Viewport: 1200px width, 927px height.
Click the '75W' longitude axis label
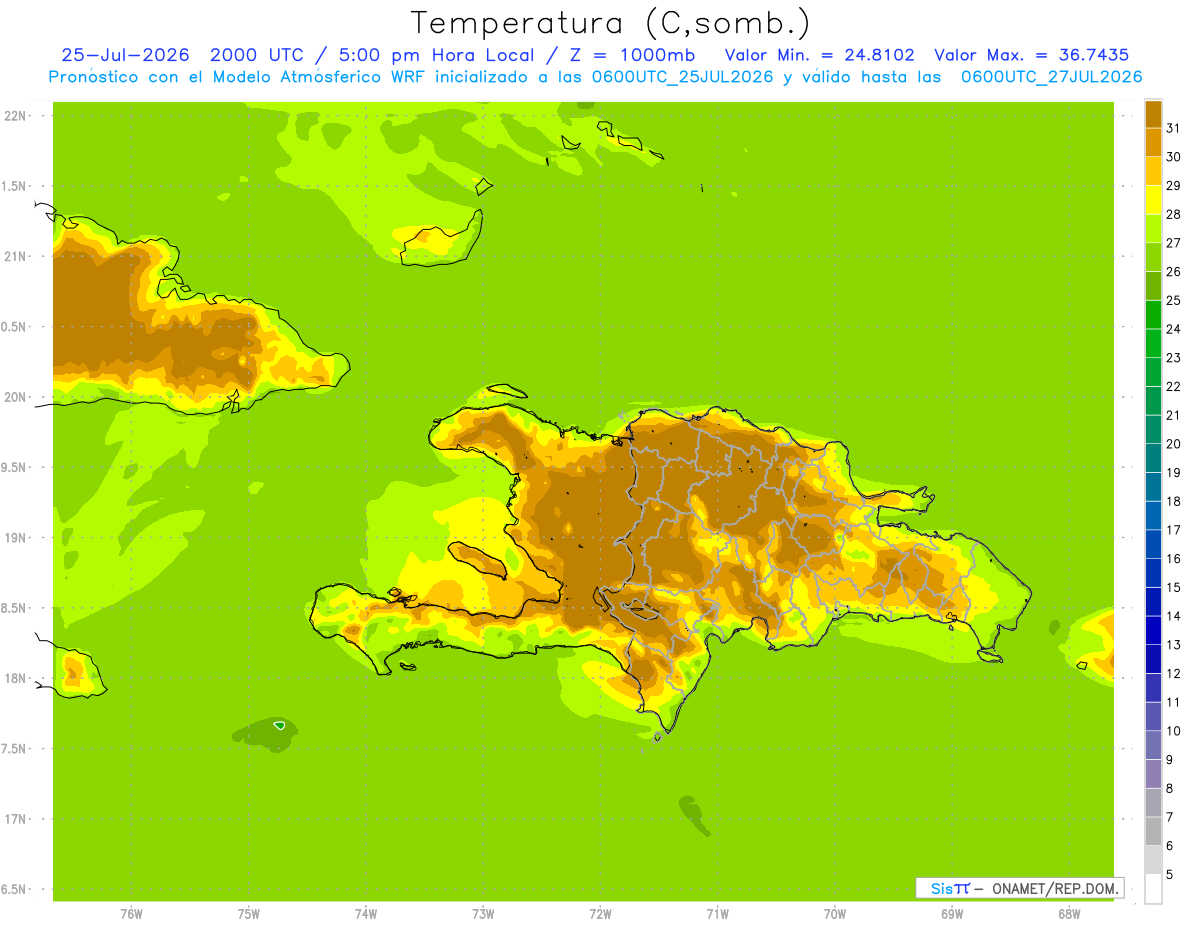(249, 914)
